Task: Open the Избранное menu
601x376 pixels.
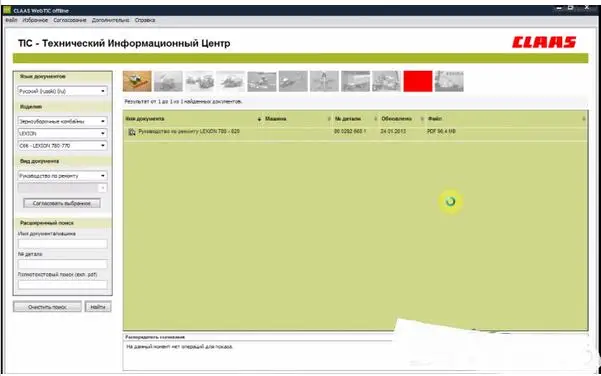Action: 35,20
